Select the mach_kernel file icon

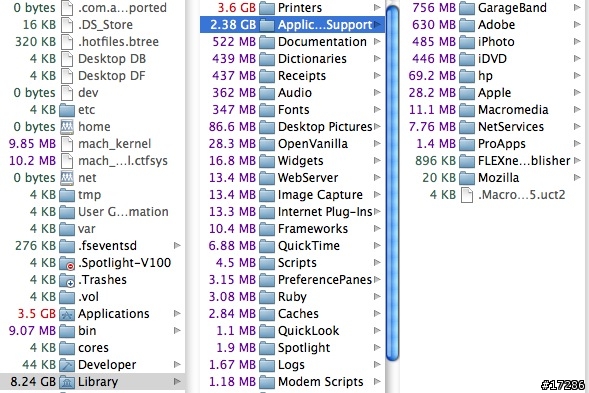point(67,144)
